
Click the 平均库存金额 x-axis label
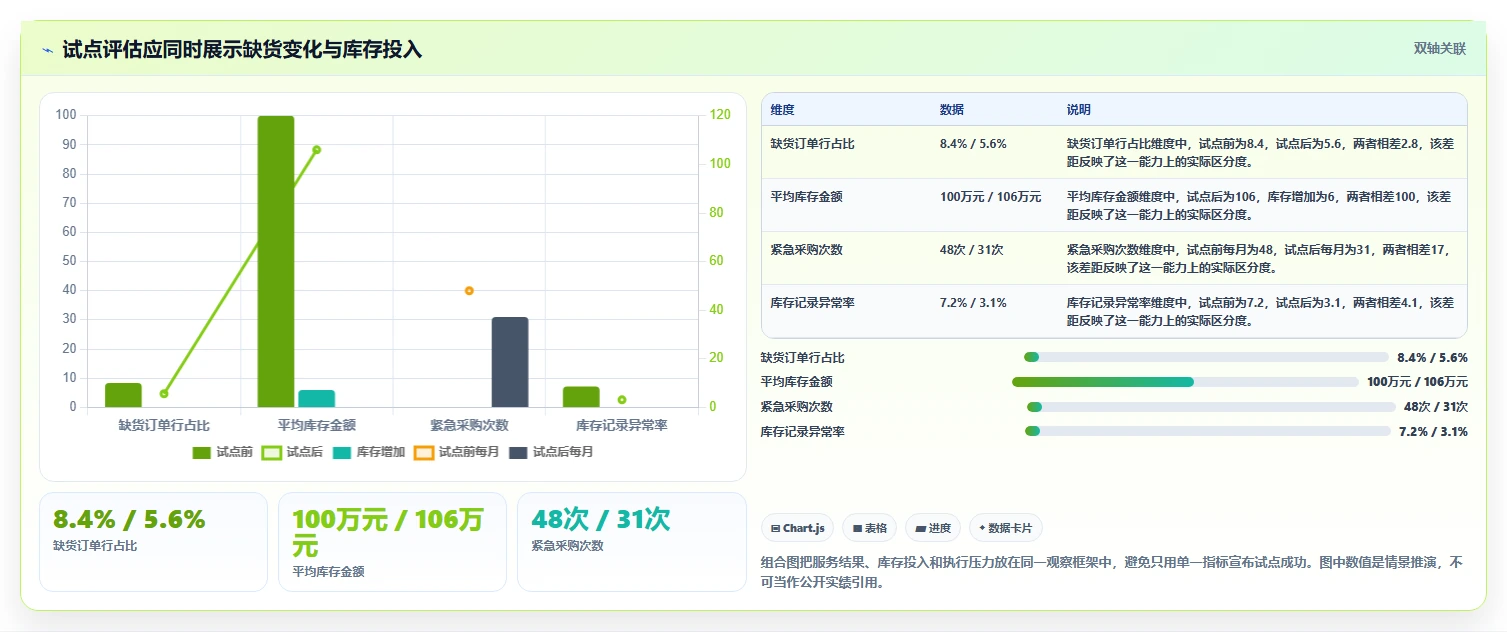(x=316, y=425)
